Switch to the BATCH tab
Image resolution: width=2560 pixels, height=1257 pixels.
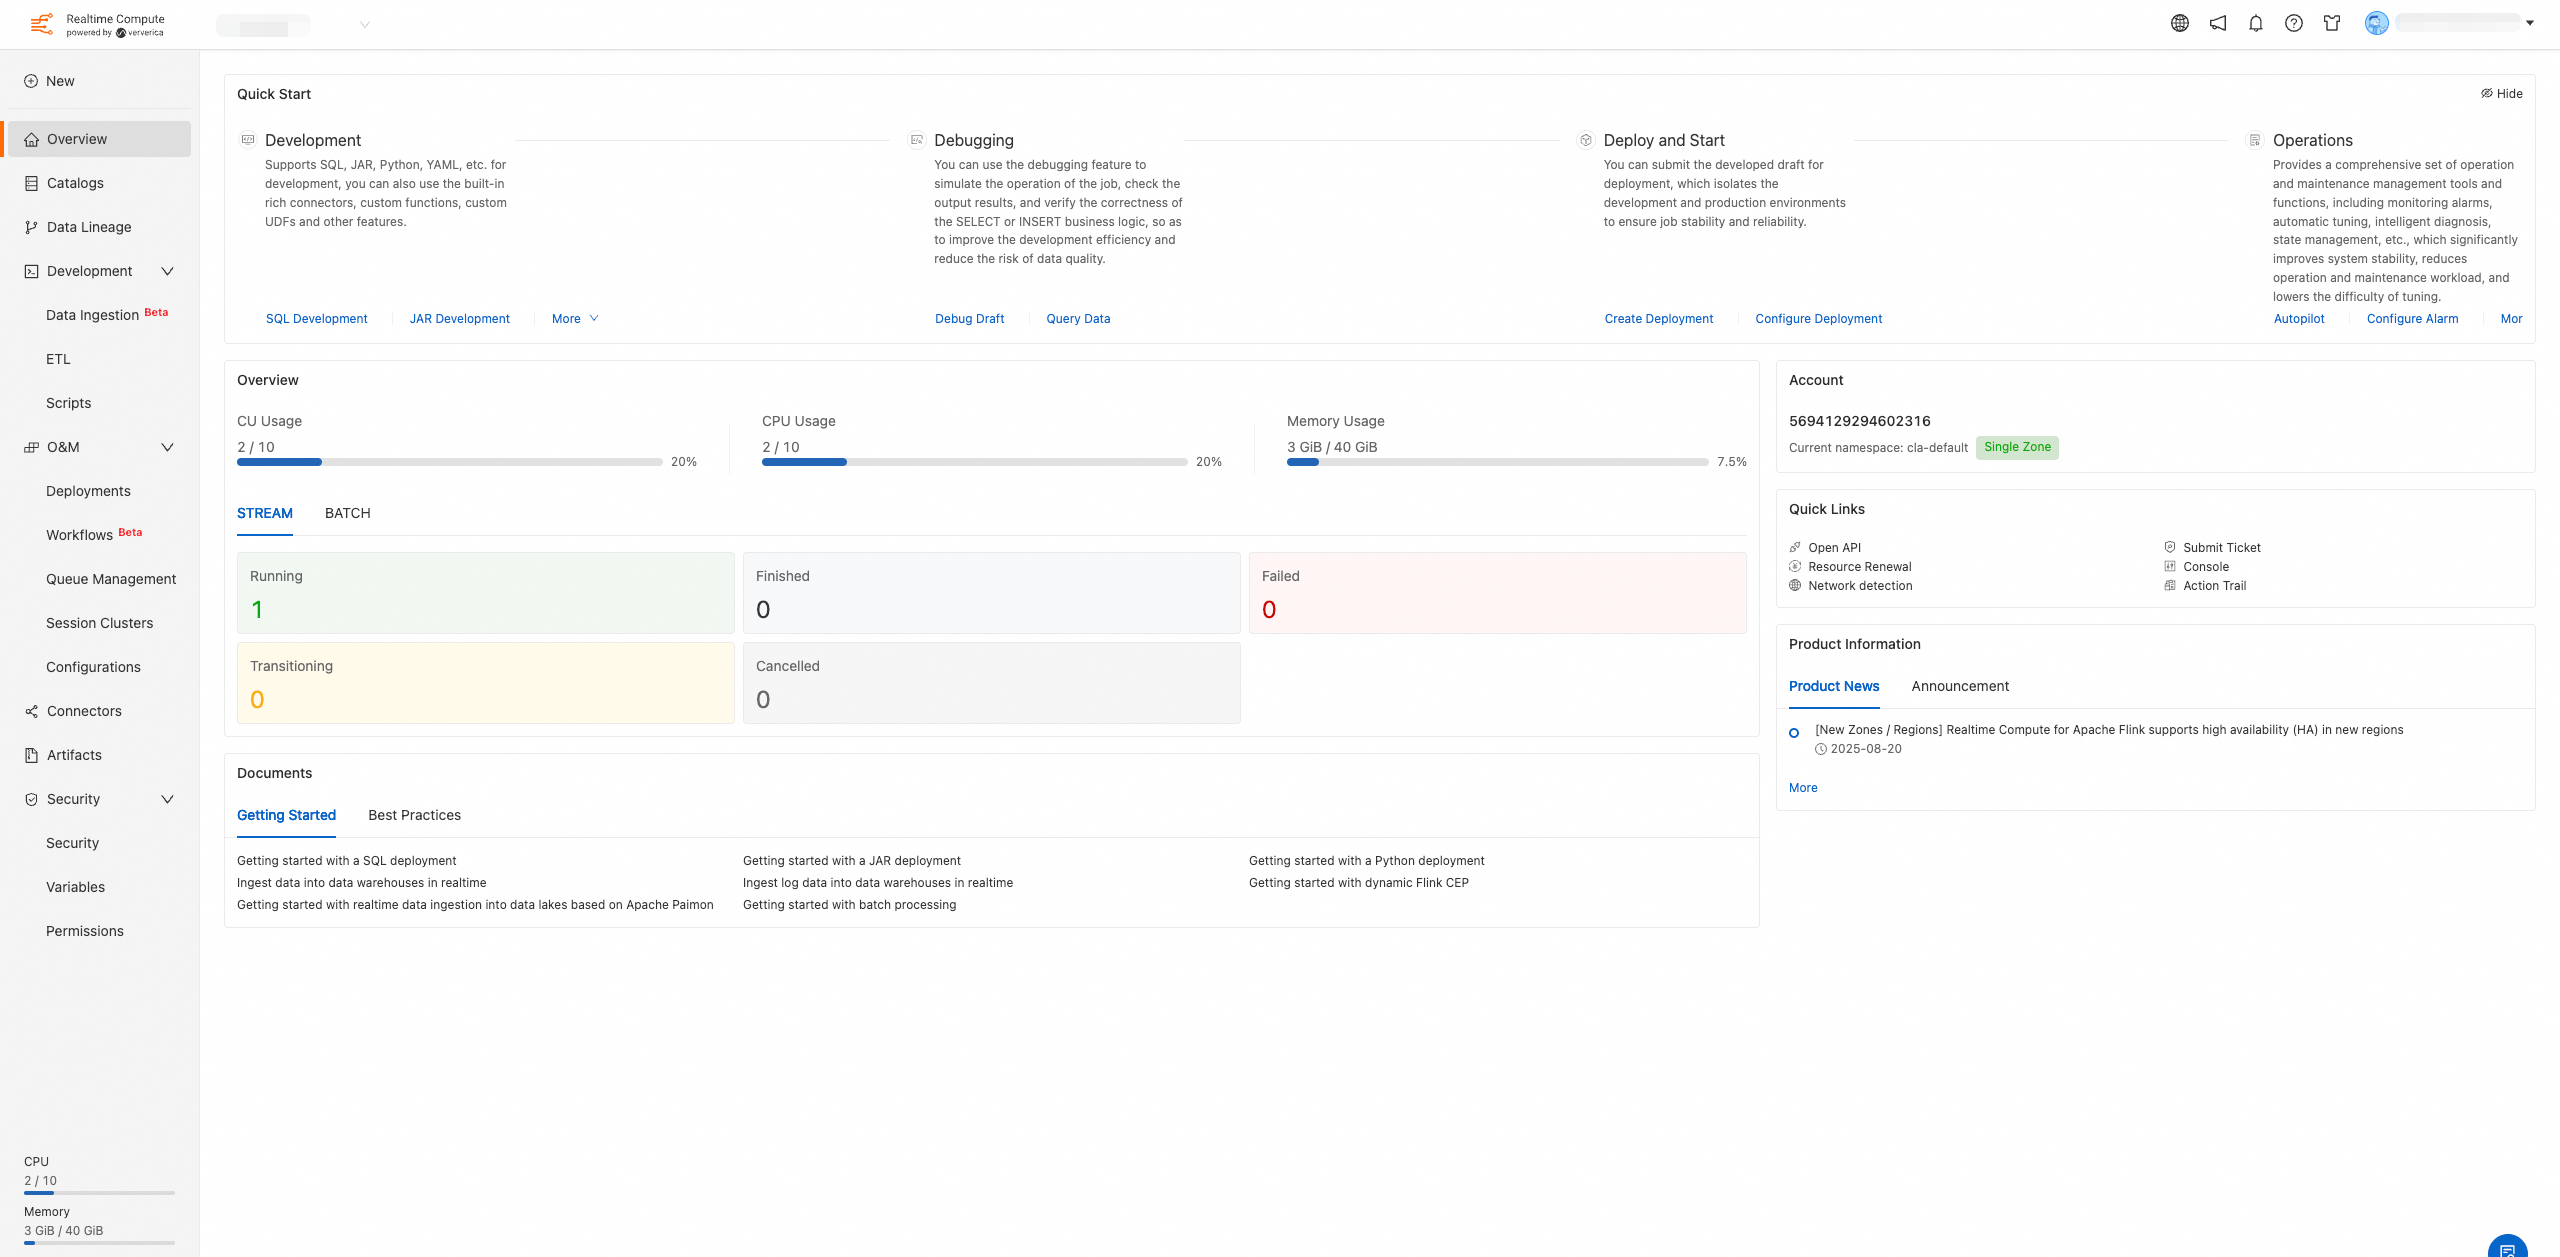click(x=347, y=513)
